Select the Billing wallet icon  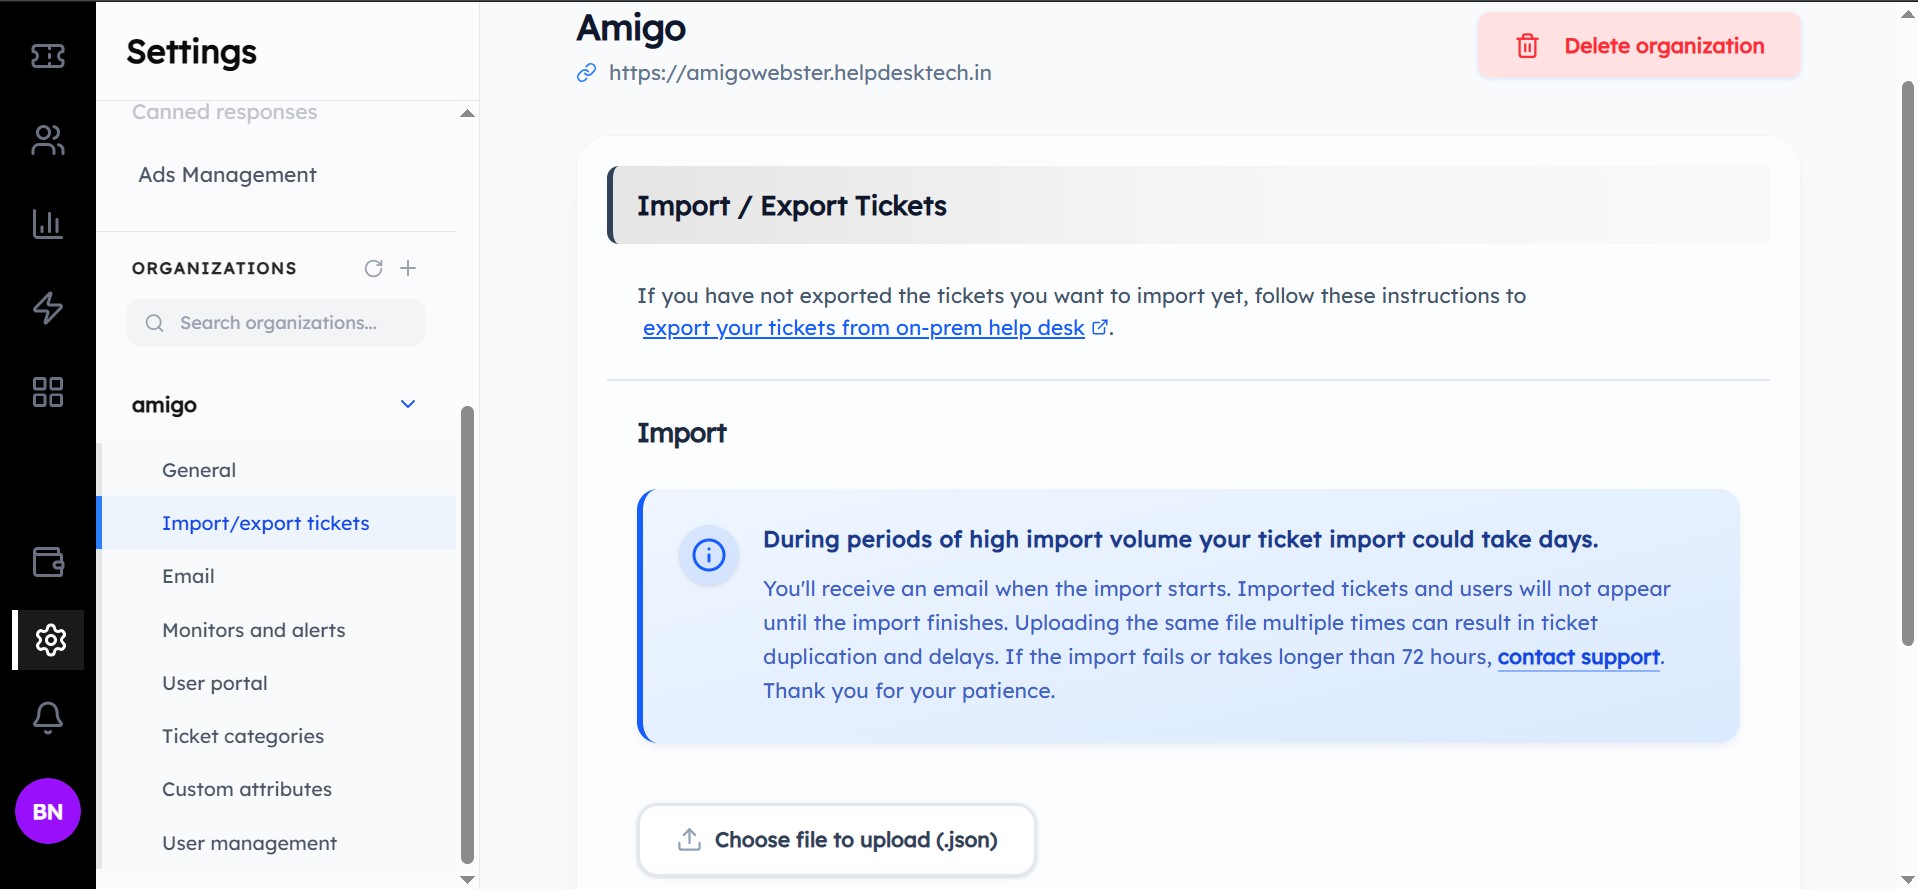click(46, 562)
